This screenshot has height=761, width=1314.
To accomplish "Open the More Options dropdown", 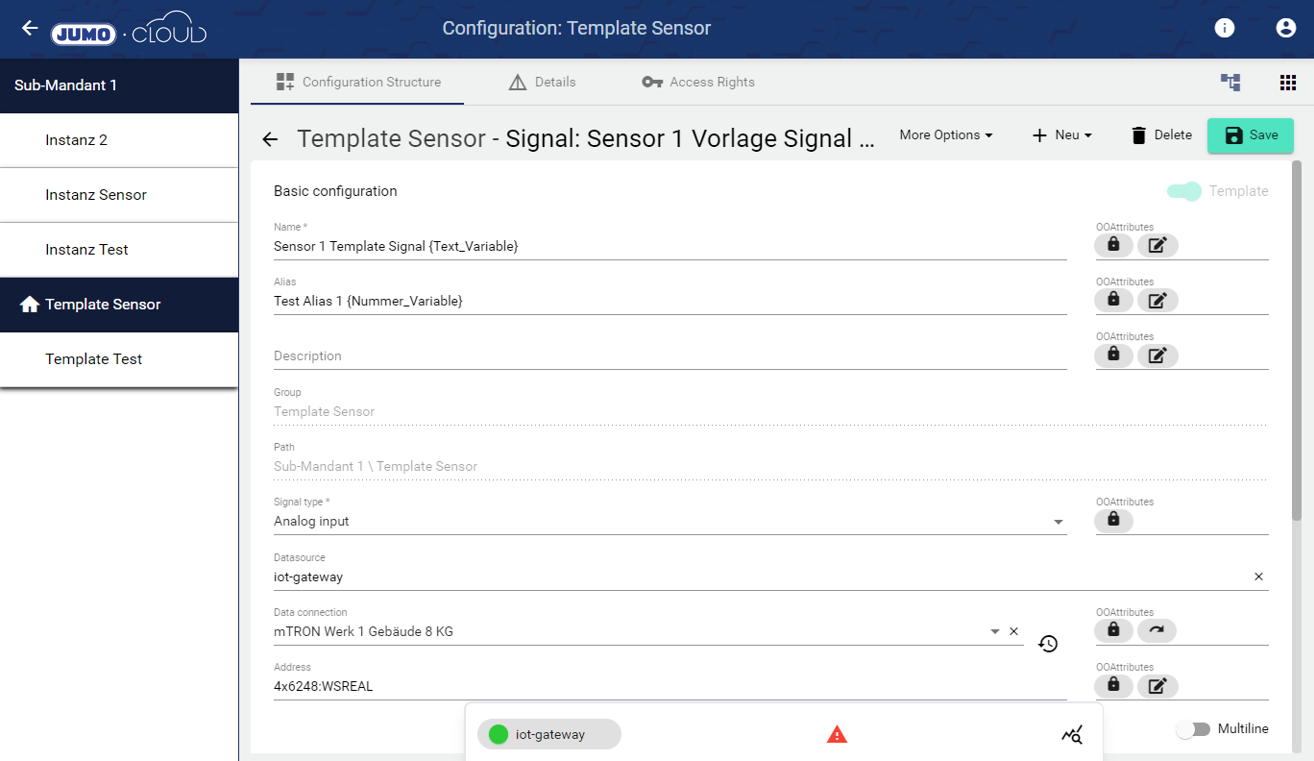I will tap(945, 135).
